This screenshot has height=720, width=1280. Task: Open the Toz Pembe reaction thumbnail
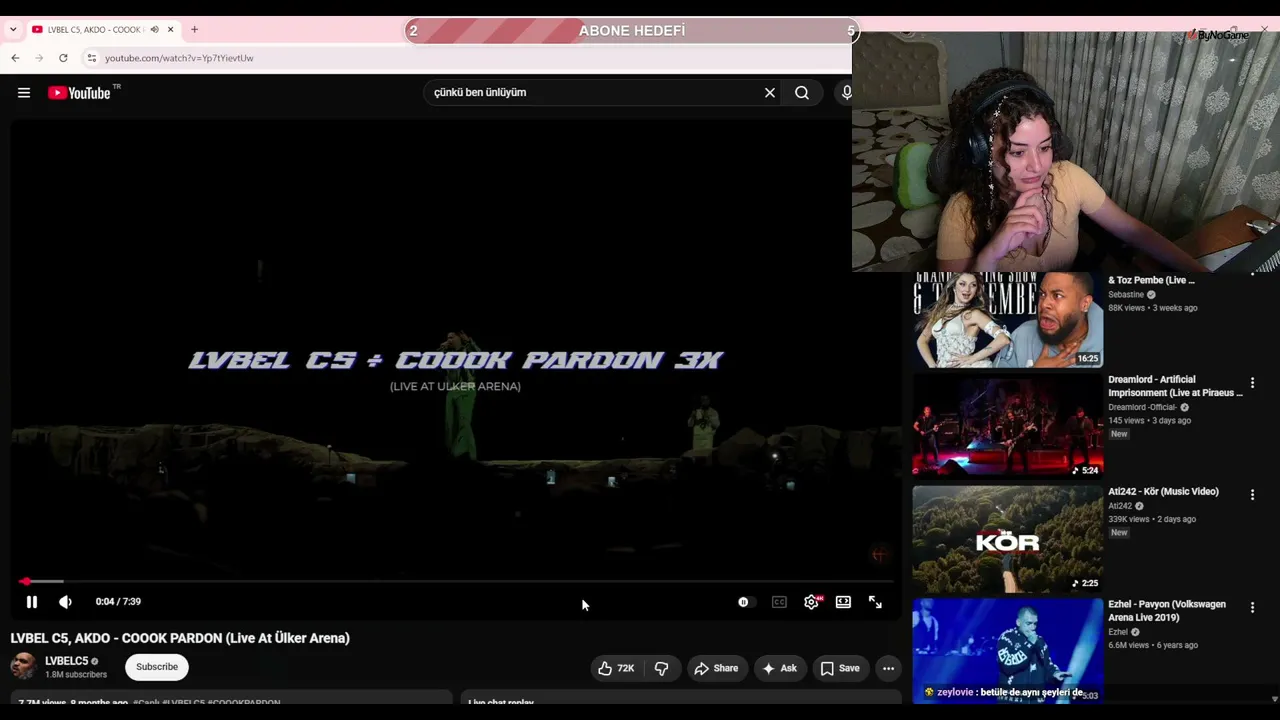point(1008,320)
